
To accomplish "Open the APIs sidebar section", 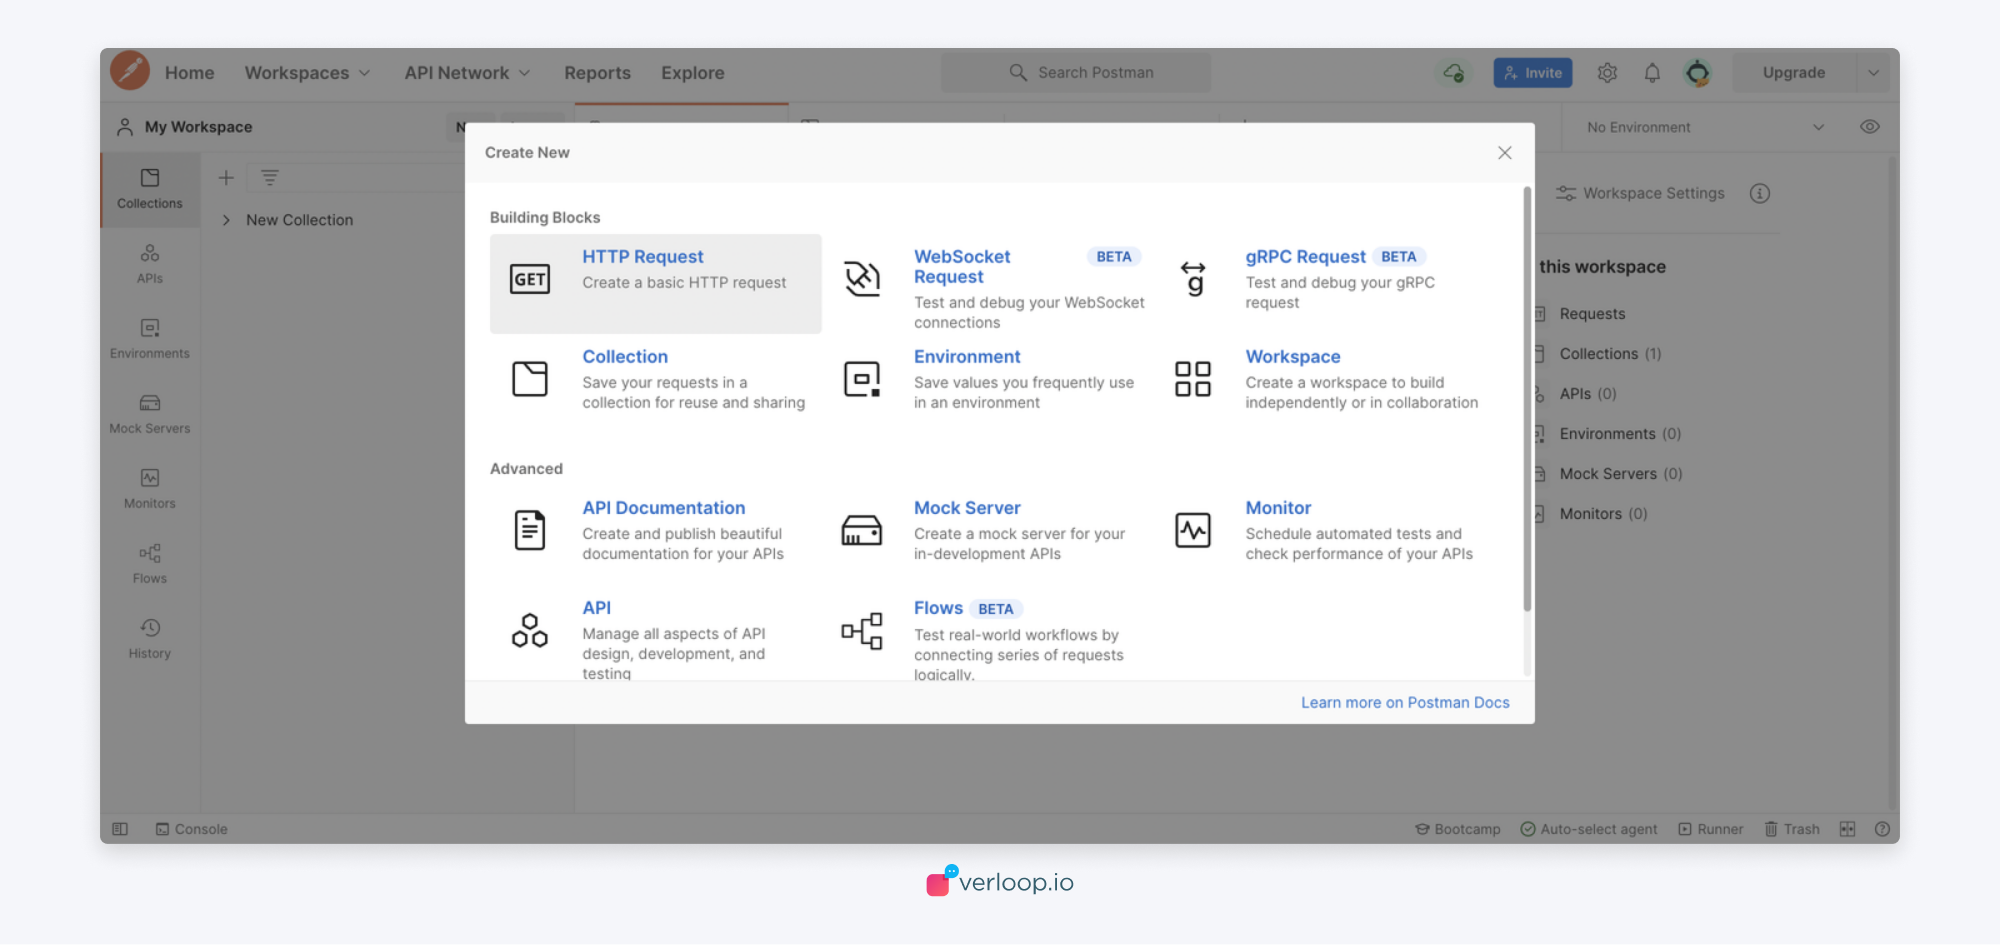I will coord(150,264).
